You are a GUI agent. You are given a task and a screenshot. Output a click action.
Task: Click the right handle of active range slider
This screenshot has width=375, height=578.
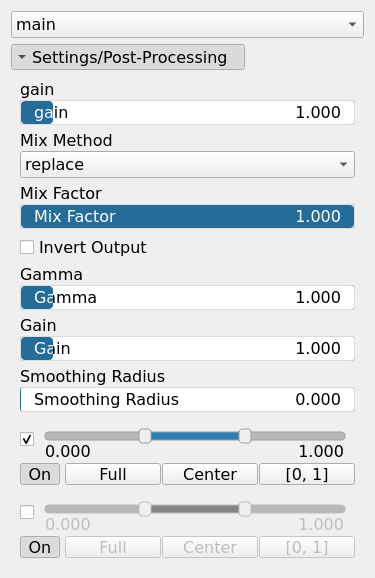(245, 436)
